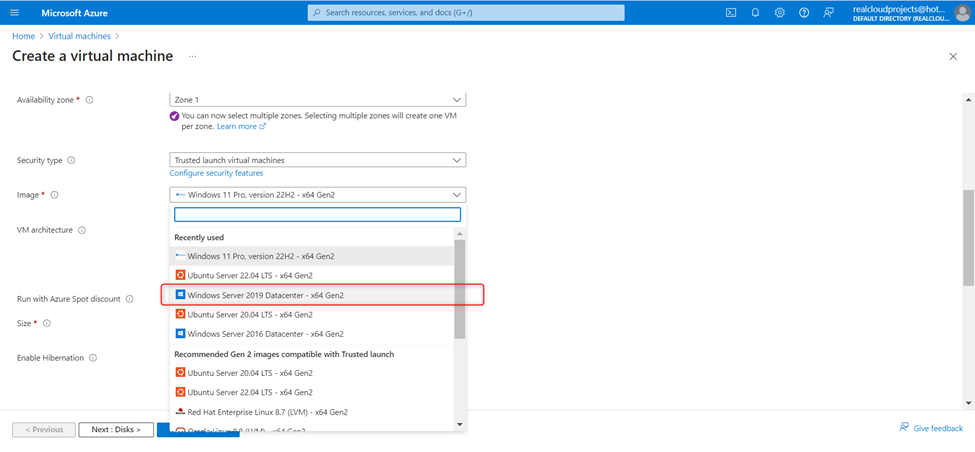Open portal settings gear
Viewport: 975px width, 452px height.
(780, 12)
